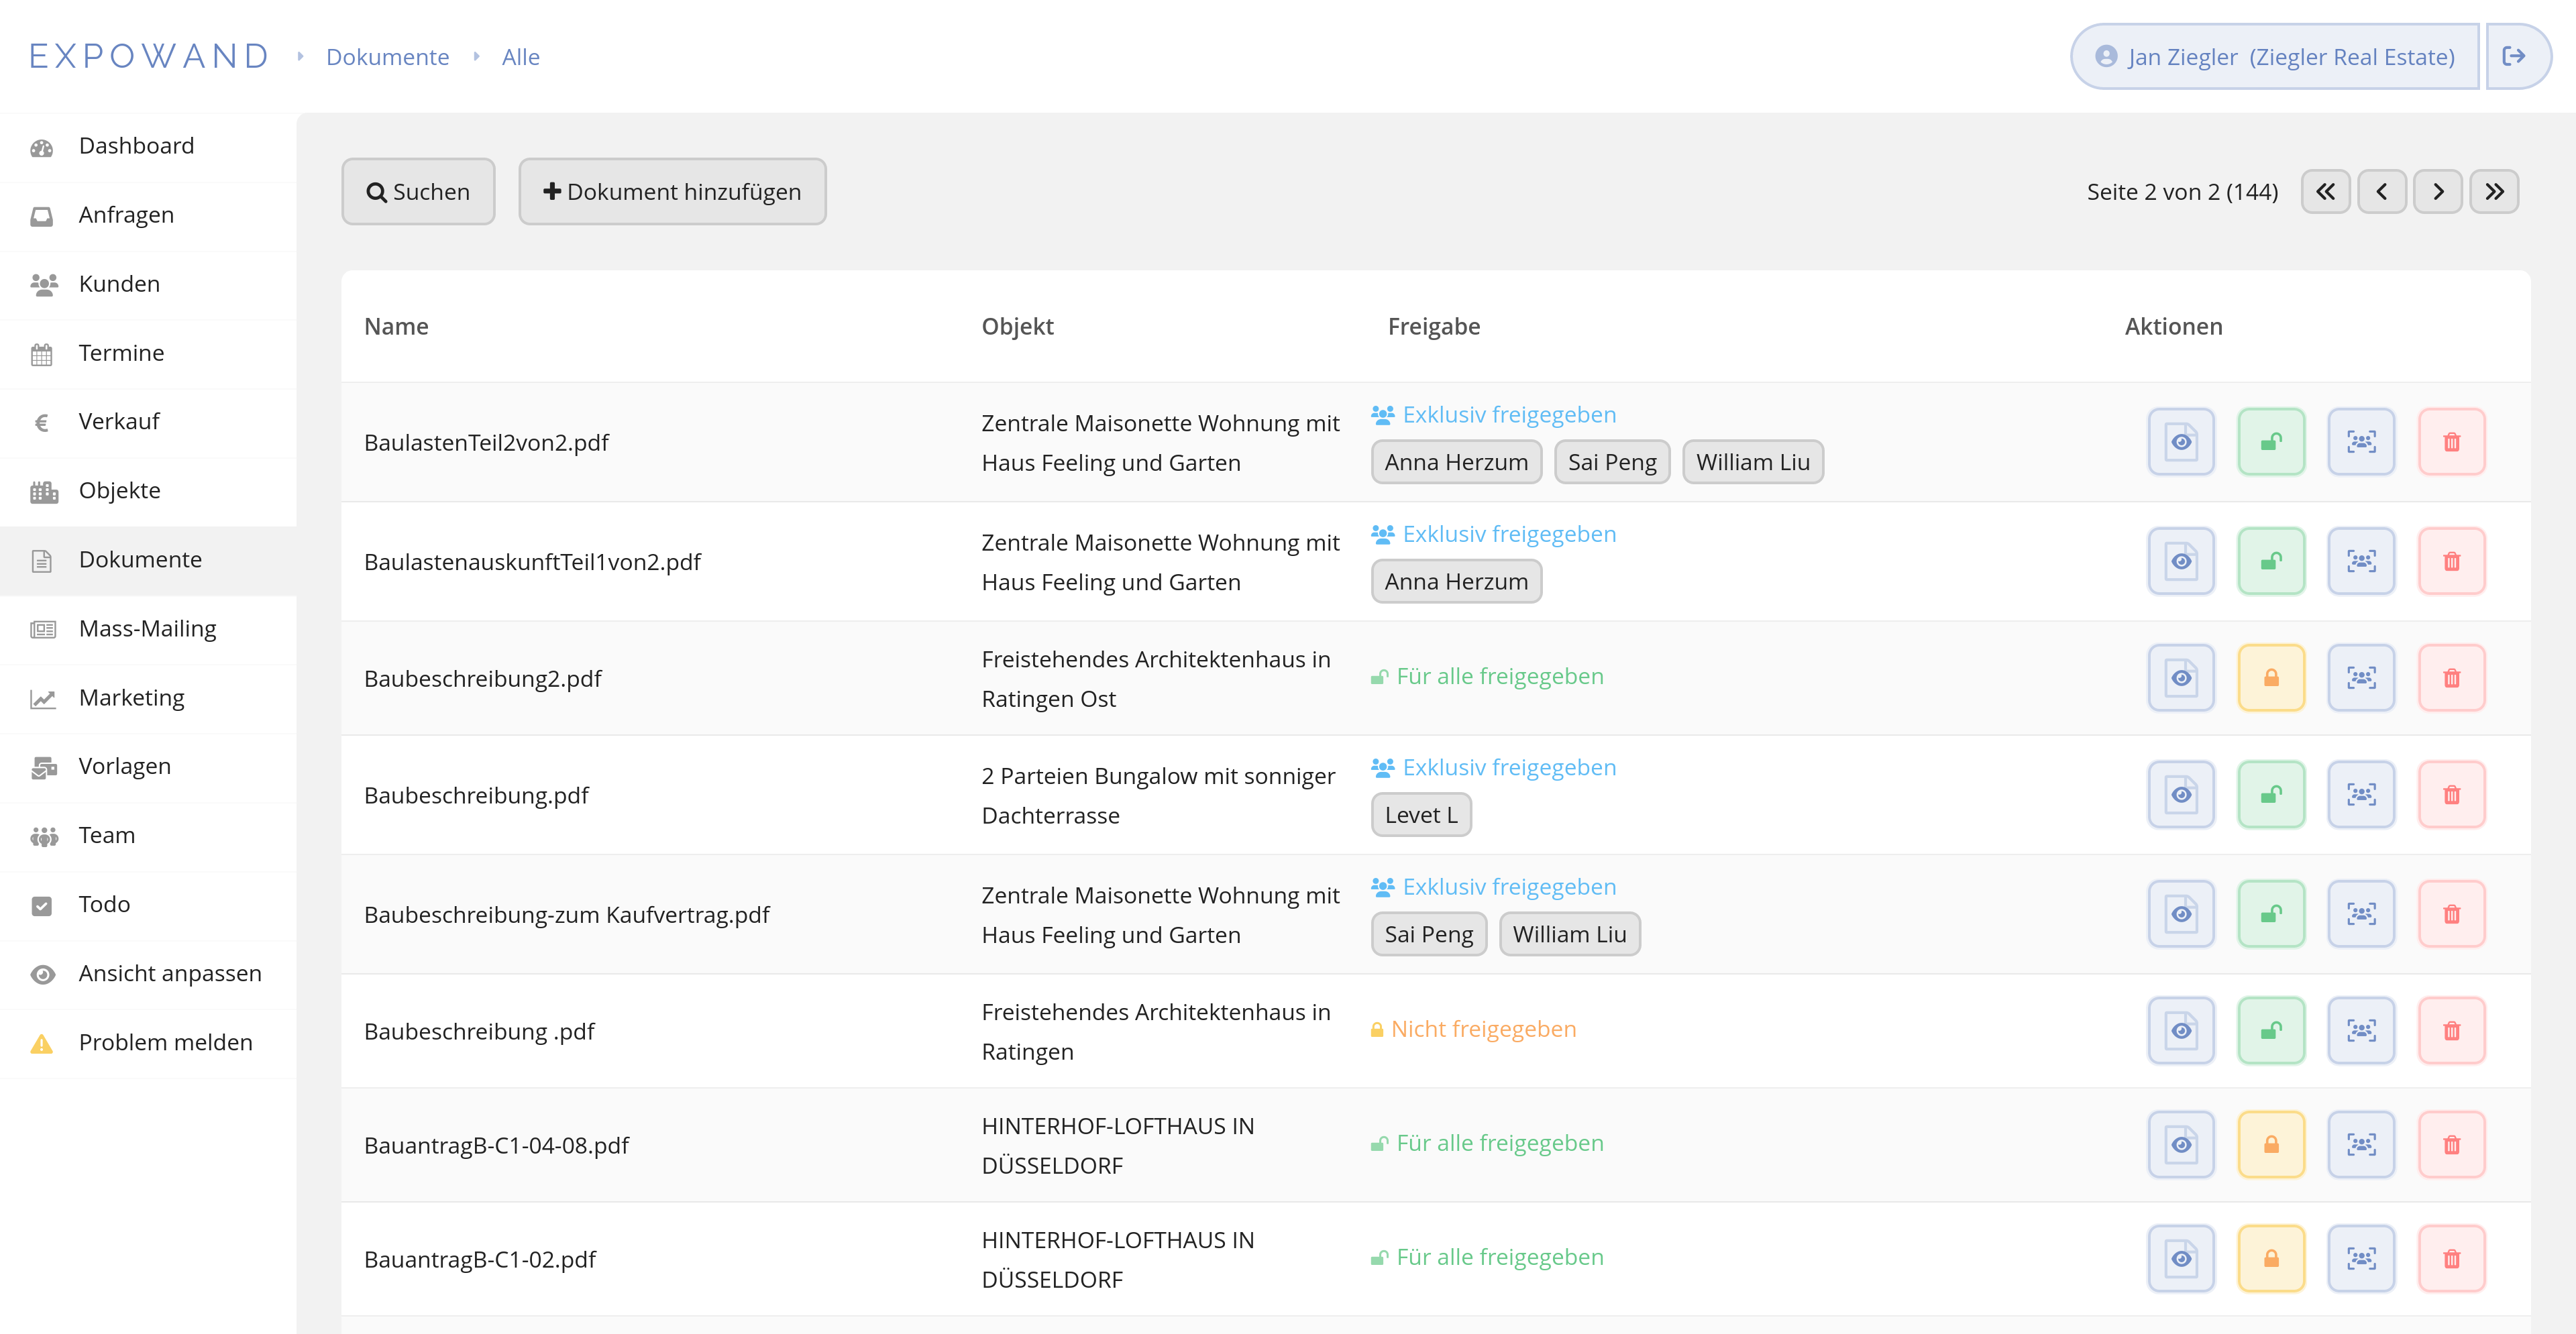Click the Suchen button
Viewport: 2576px width, 1334px height.
coord(418,192)
